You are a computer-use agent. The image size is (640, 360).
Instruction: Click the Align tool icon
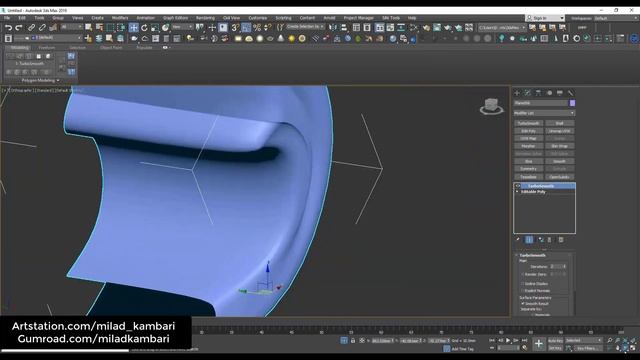point(344,28)
